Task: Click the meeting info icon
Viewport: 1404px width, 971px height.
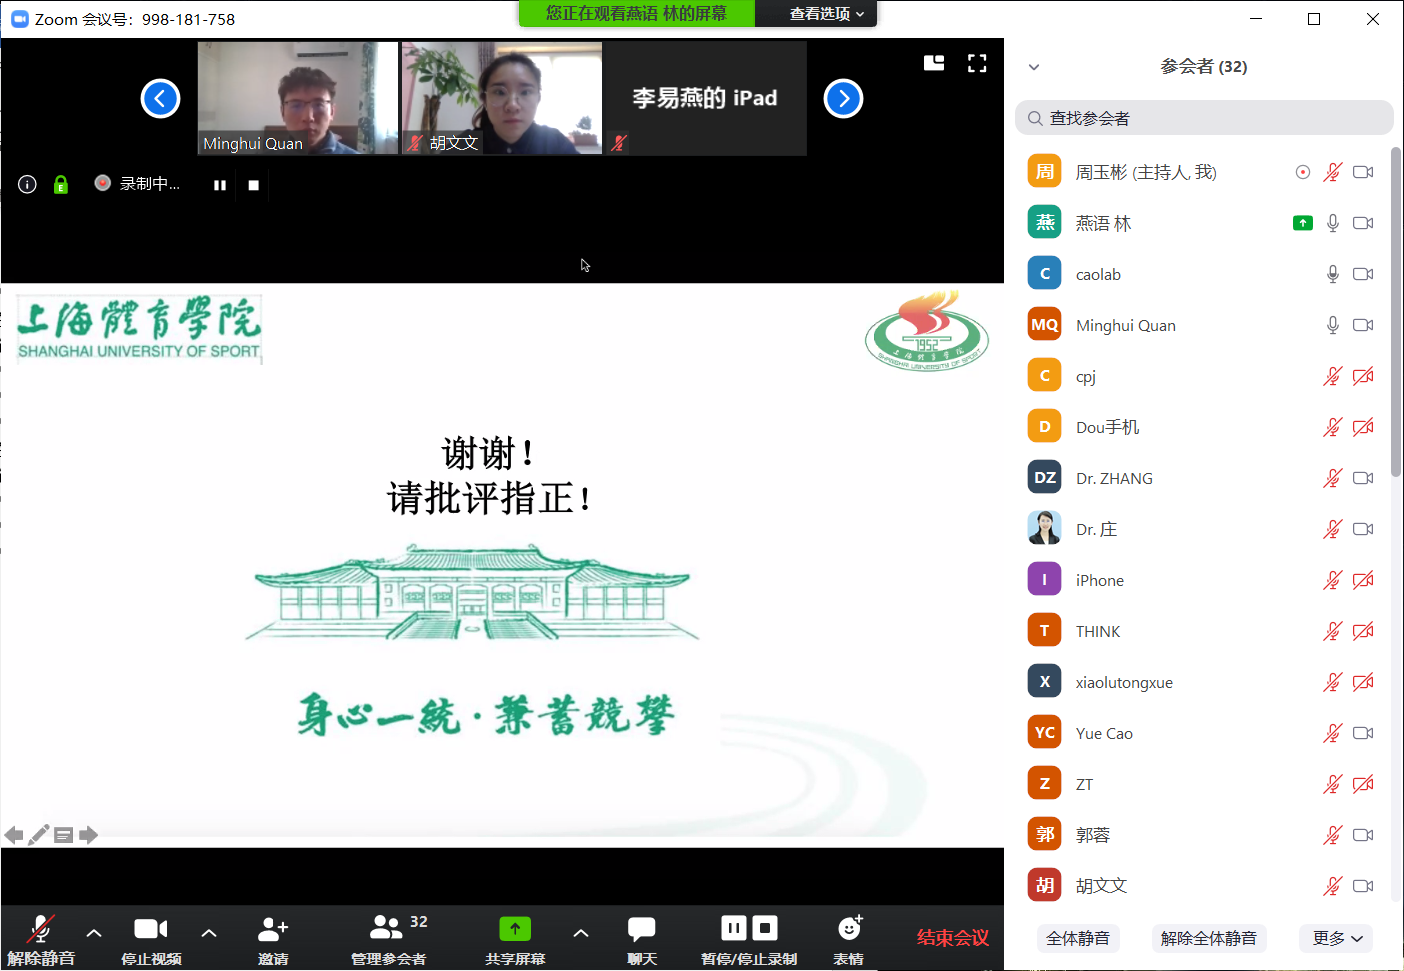Action: (x=28, y=184)
